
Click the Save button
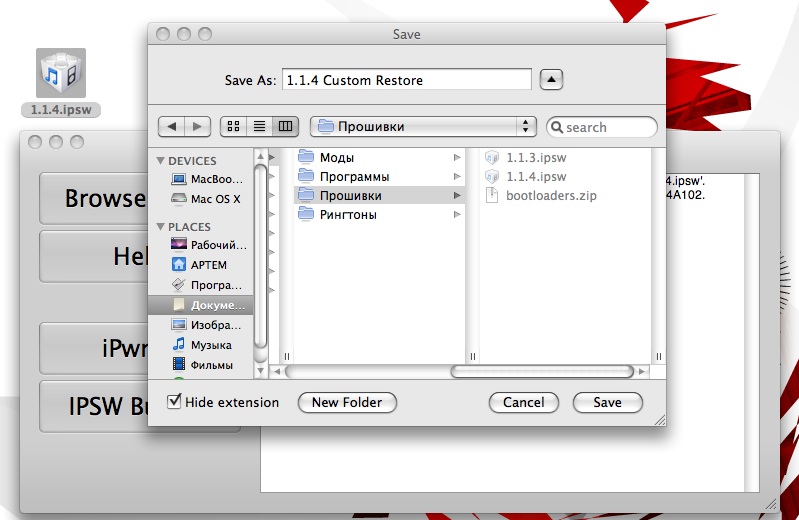click(x=607, y=402)
